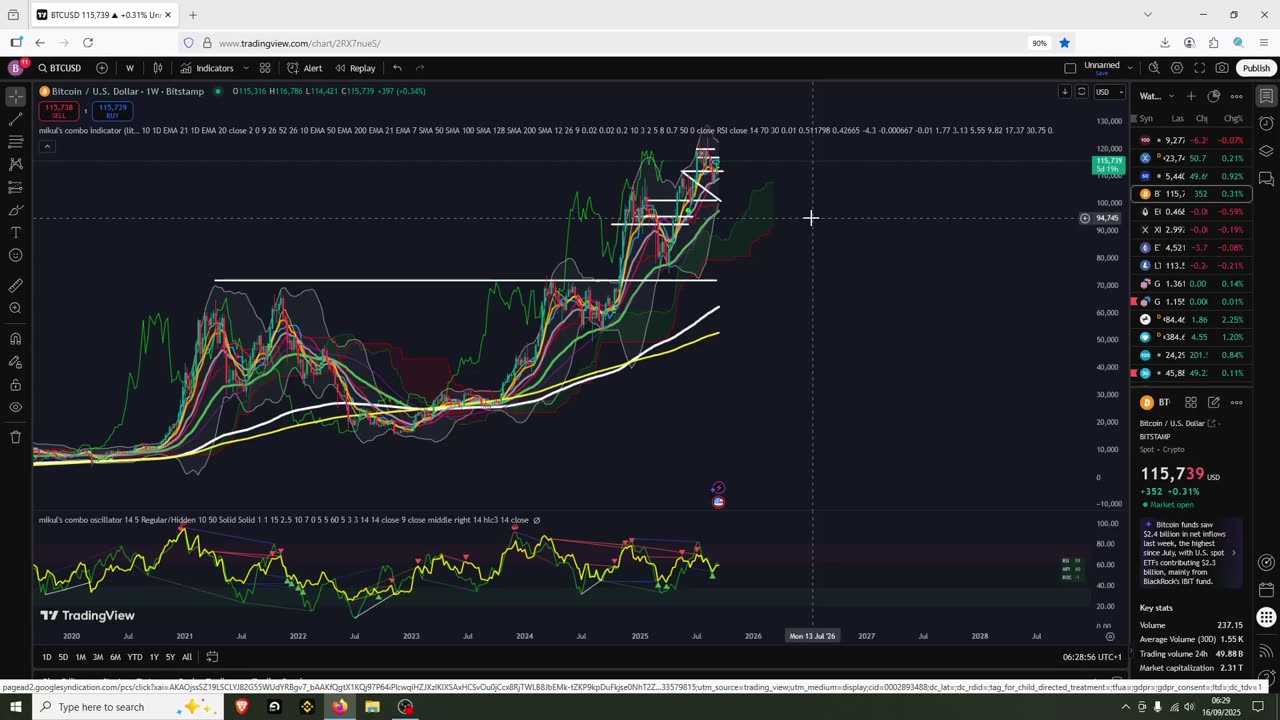Toggle magnet mode in drawing toolbar
This screenshot has height=720, width=1280.
[x=15, y=338]
